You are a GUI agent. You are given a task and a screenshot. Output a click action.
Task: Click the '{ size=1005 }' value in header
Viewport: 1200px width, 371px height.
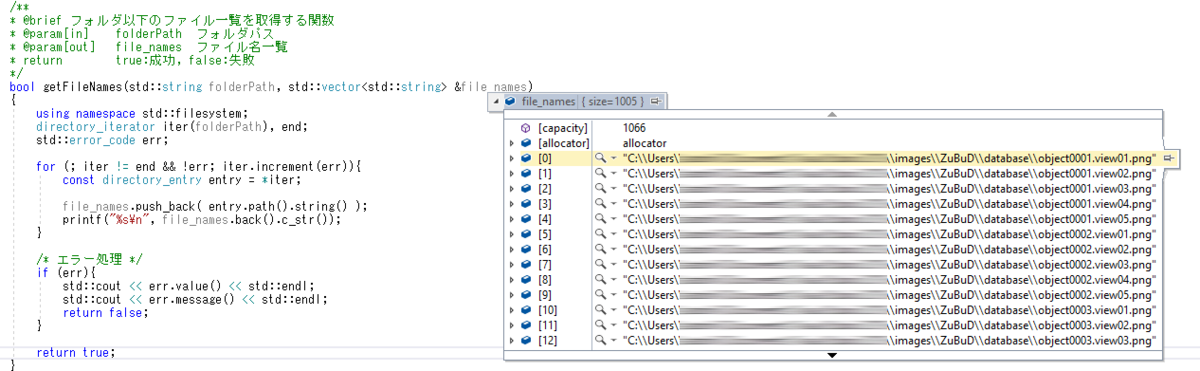click(x=613, y=102)
